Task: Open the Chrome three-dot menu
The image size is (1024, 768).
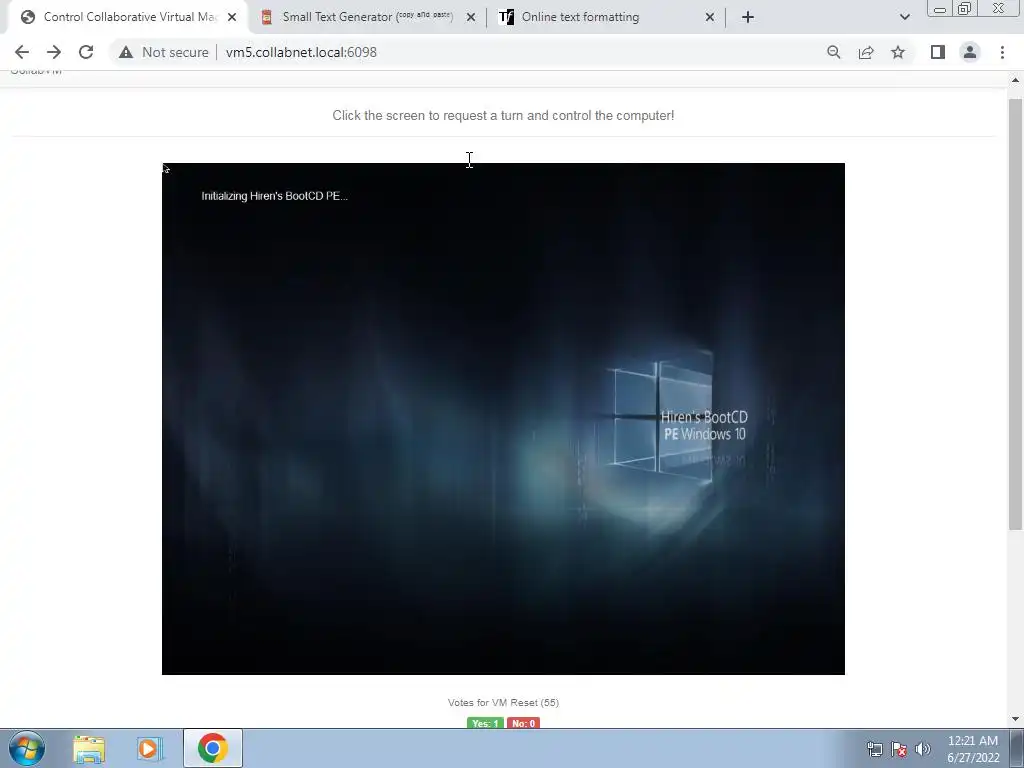Action: click(x=1002, y=52)
